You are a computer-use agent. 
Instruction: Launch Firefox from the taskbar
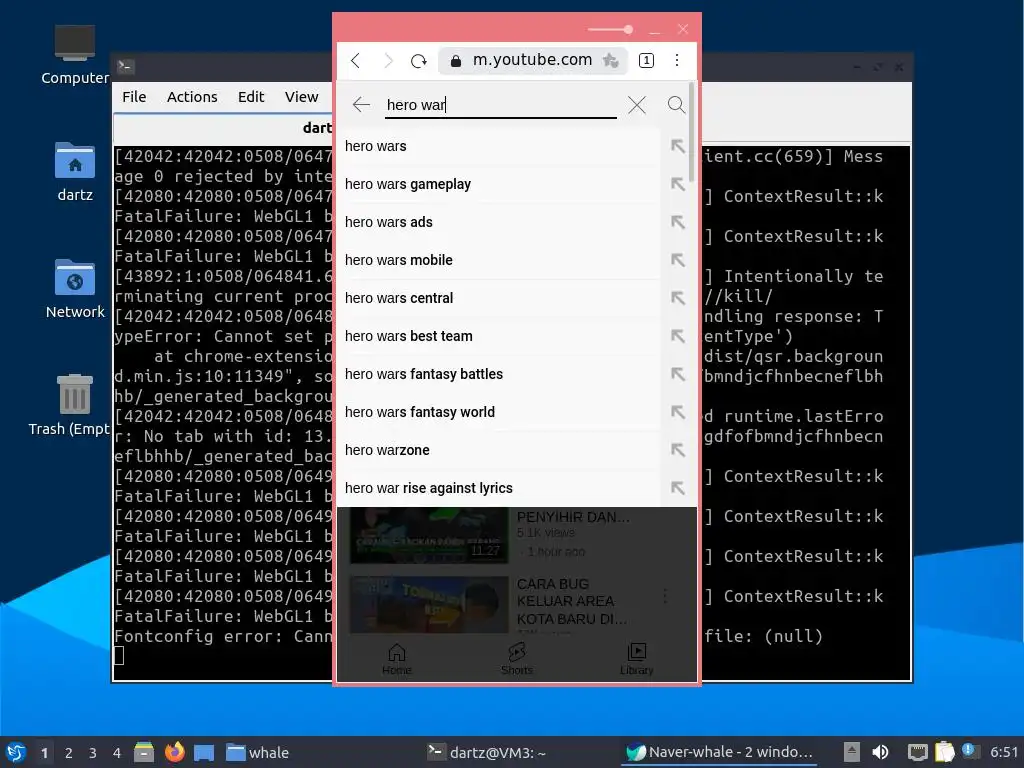coord(174,752)
